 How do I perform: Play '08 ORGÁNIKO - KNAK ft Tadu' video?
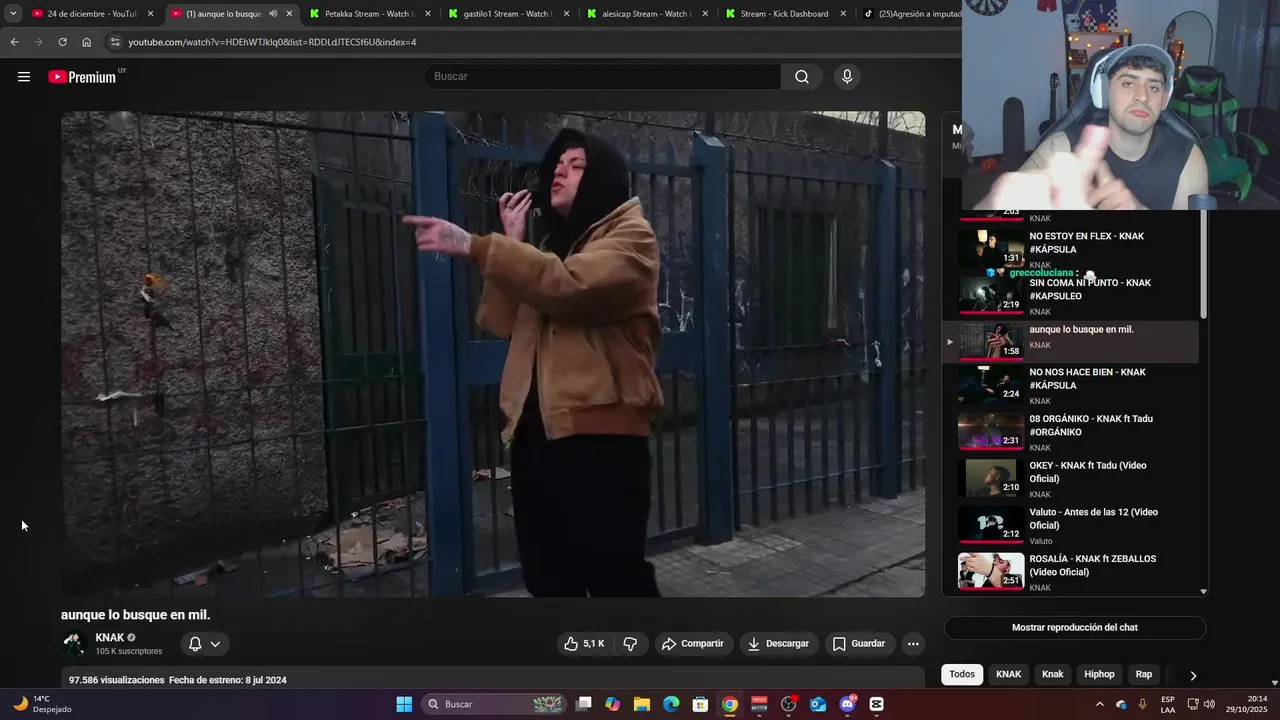coord(1070,432)
